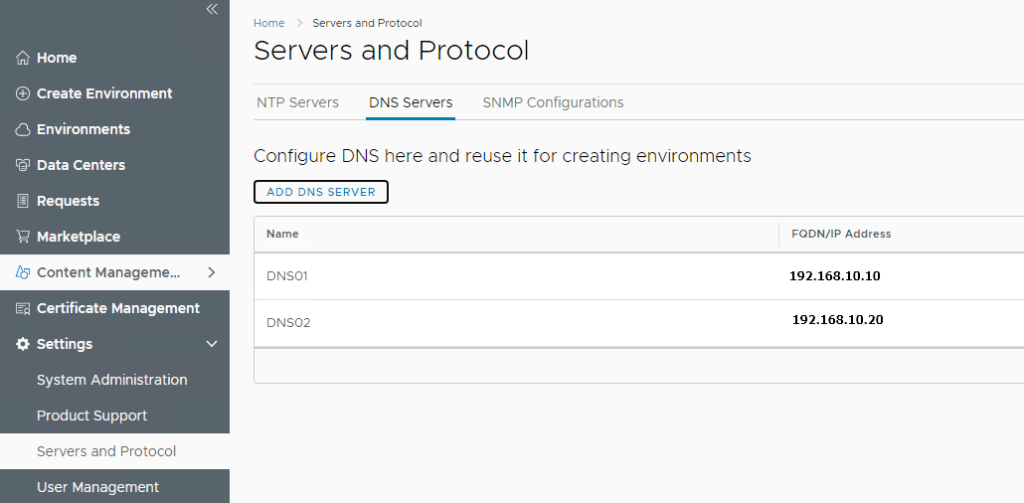The image size is (1024, 503).
Task: Click the Create Environment plus icon
Action: coord(23,94)
